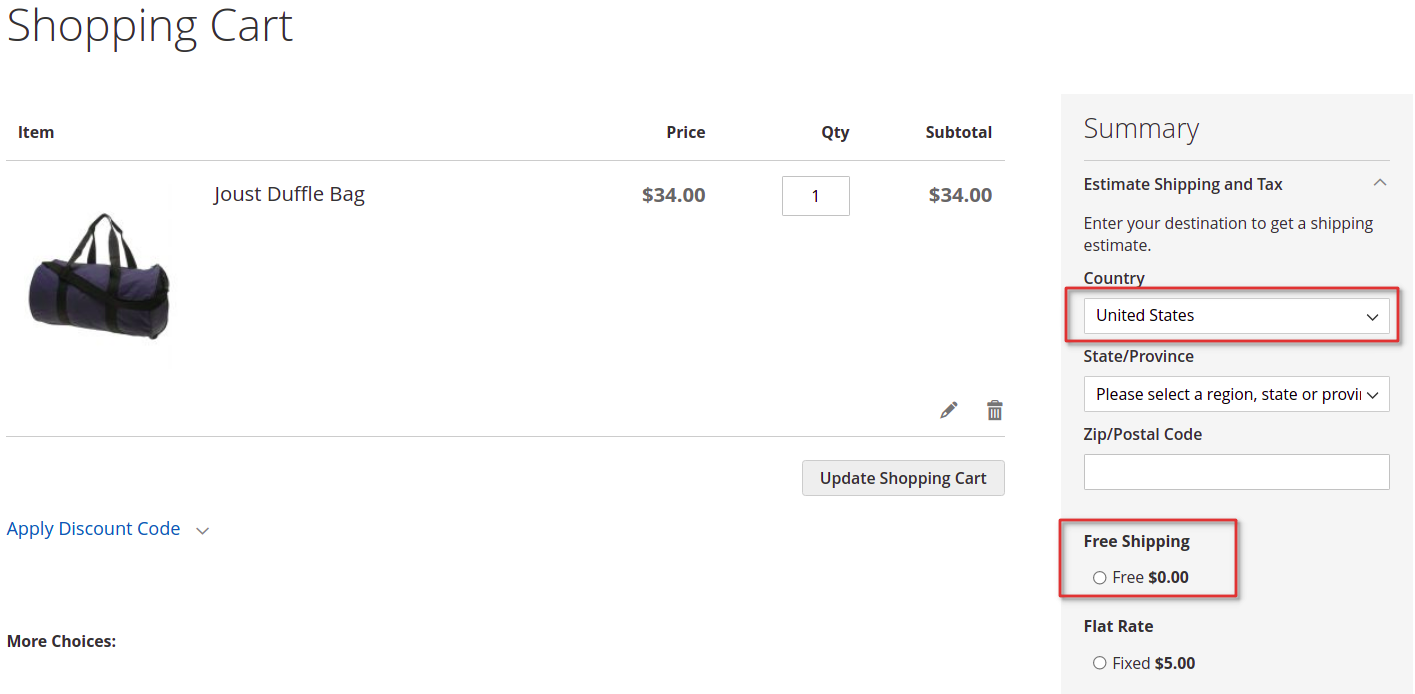Edit the Joust Duffle Bag item via pencil icon

[x=949, y=410]
